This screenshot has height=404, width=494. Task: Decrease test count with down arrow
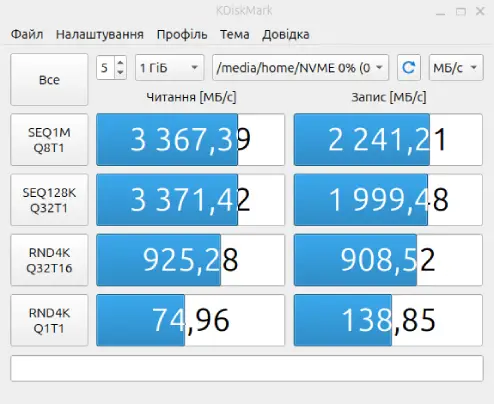point(121,73)
